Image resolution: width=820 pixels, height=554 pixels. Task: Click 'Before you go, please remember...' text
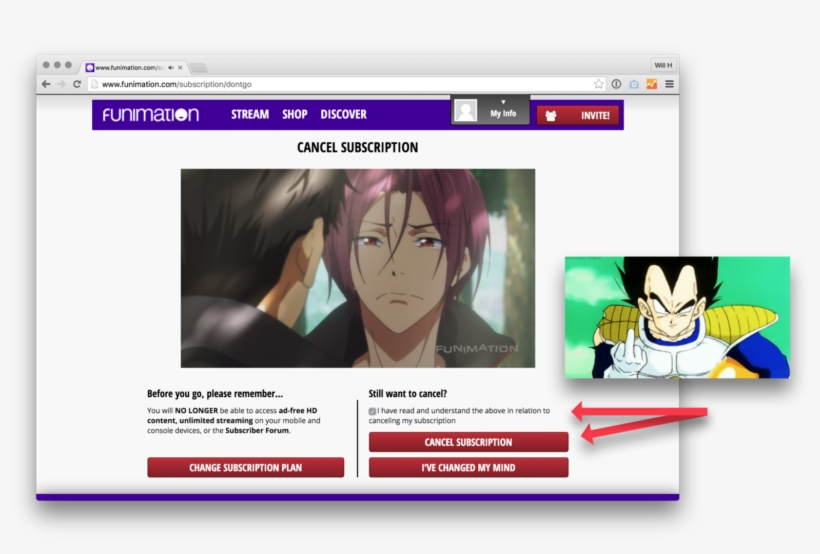coord(215,393)
